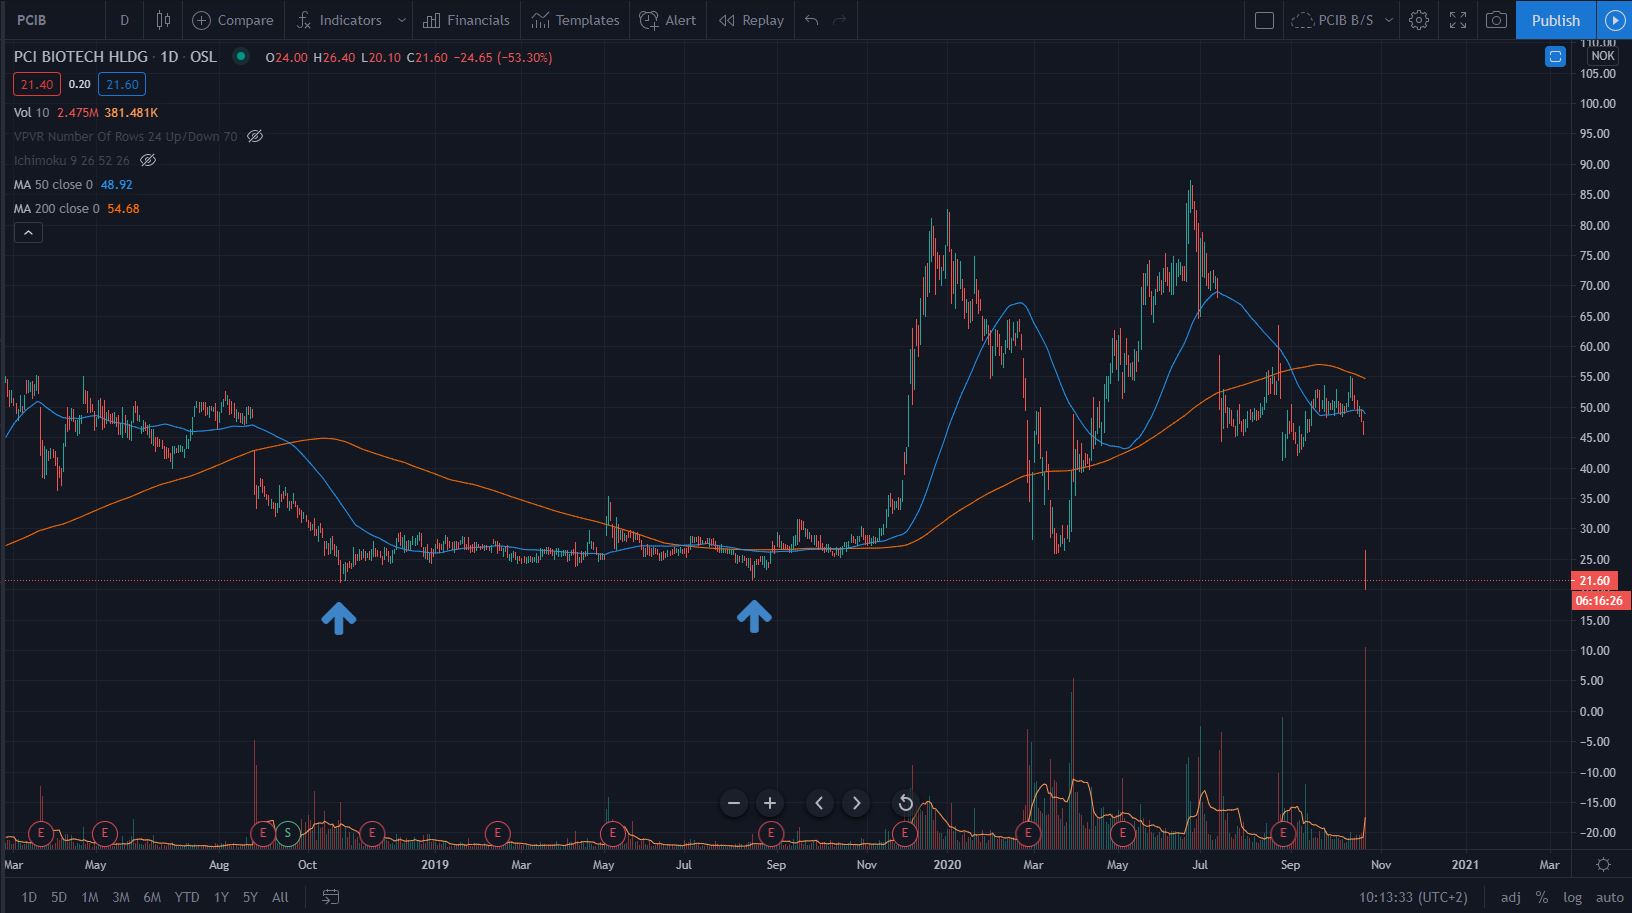The image size is (1632, 913).
Task: Take a chart snapshot with camera icon
Action: coord(1496,20)
